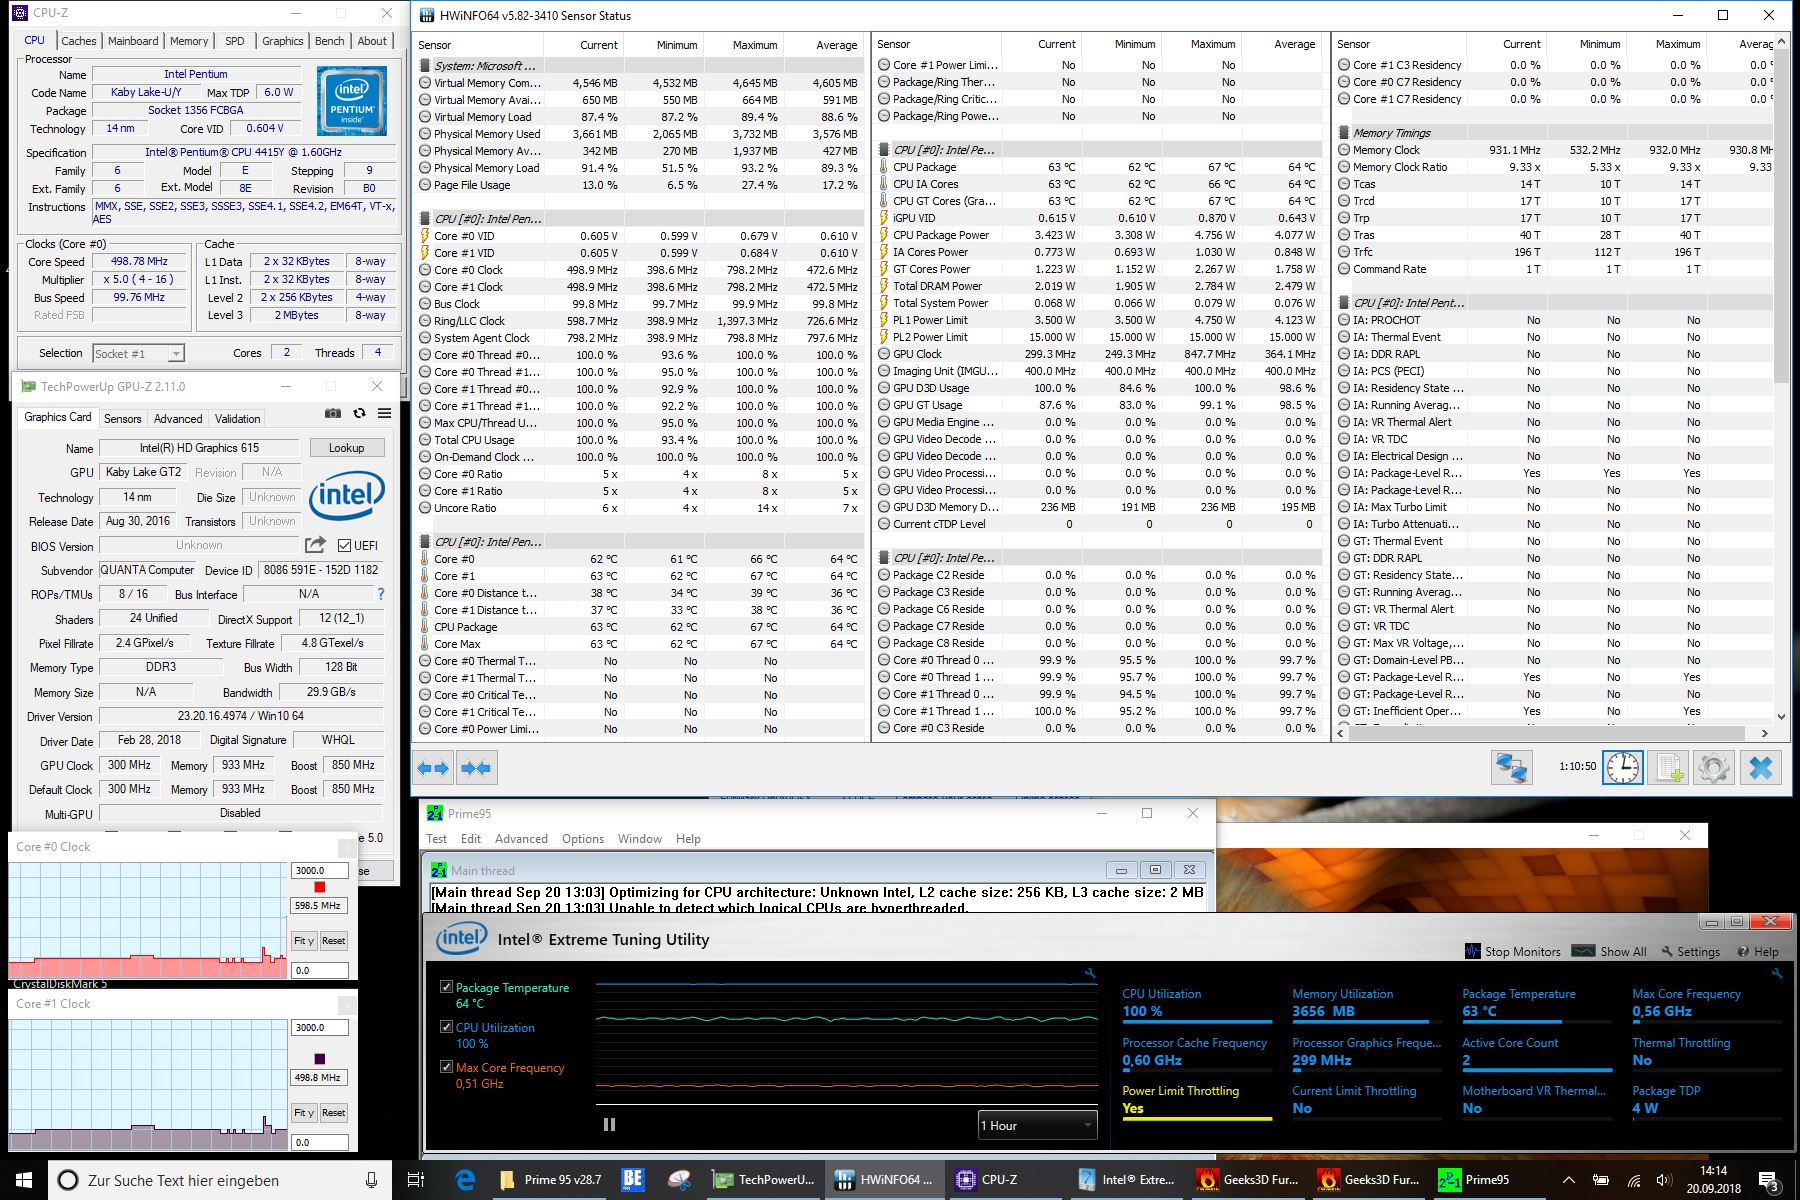Image resolution: width=1800 pixels, height=1200 pixels.
Task: Open first Geeks3D FurMark taskbar item
Action: pyautogui.click(x=1247, y=1180)
